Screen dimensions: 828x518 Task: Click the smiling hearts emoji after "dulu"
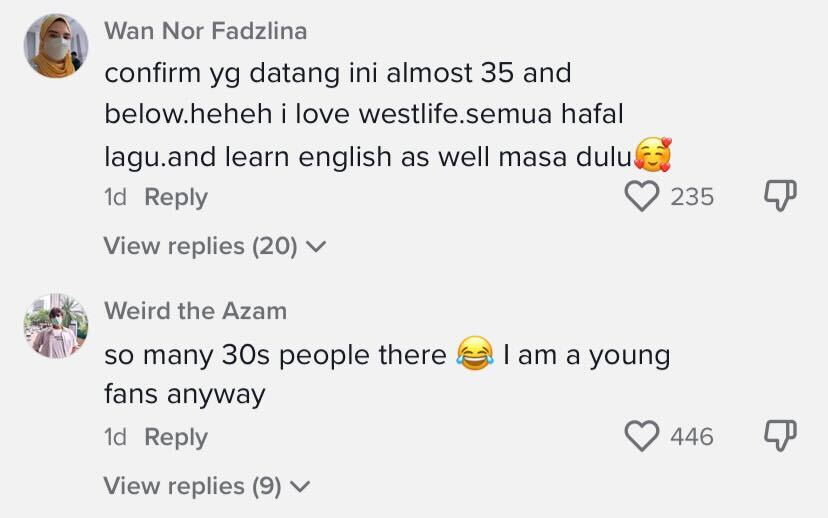pyautogui.click(x=652, y=155)
